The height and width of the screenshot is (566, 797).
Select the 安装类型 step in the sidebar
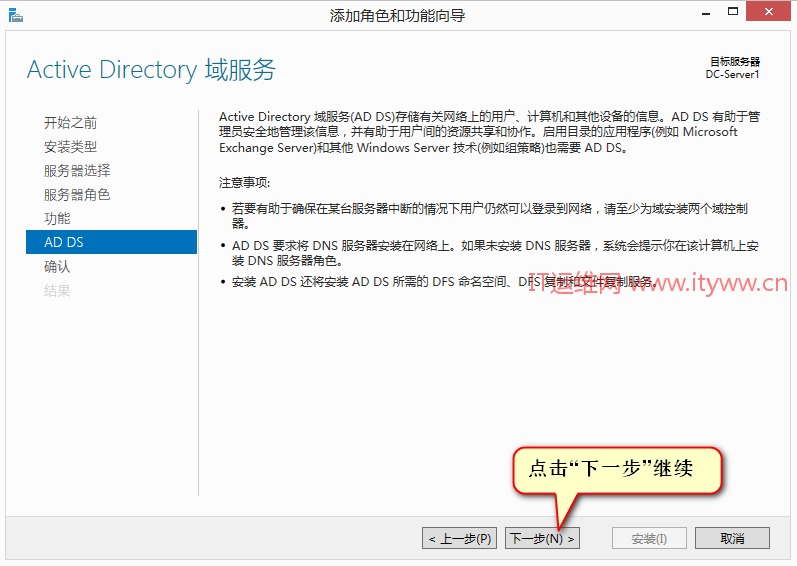pyautogui.click(x=70, y=147)
